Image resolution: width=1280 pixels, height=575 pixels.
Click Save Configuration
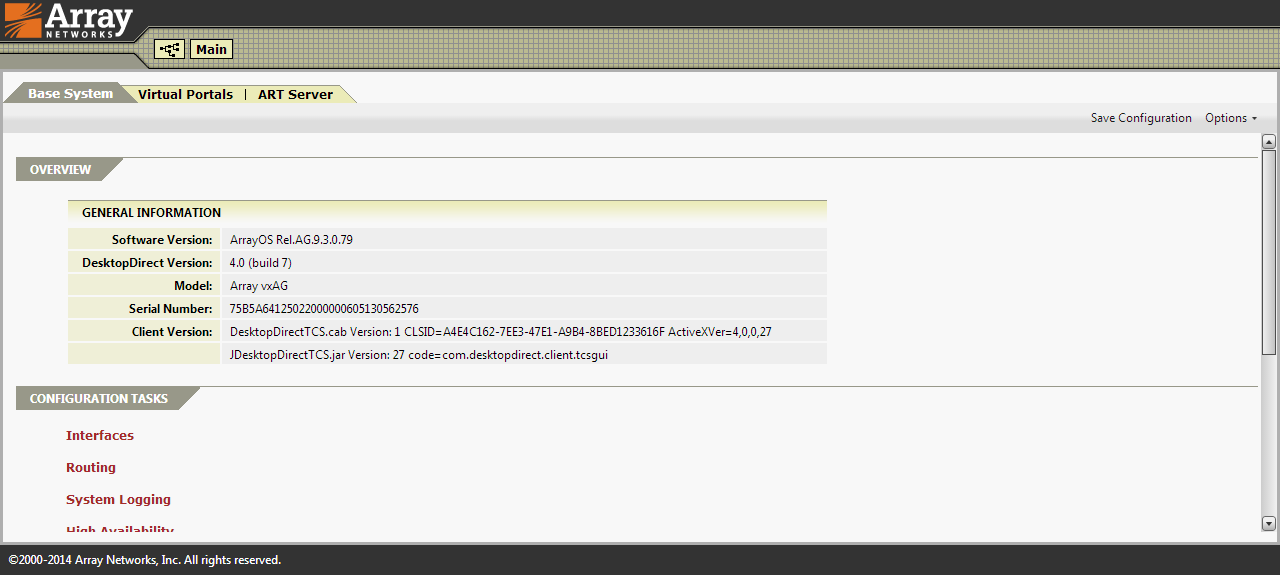(x=1141, y=118)
